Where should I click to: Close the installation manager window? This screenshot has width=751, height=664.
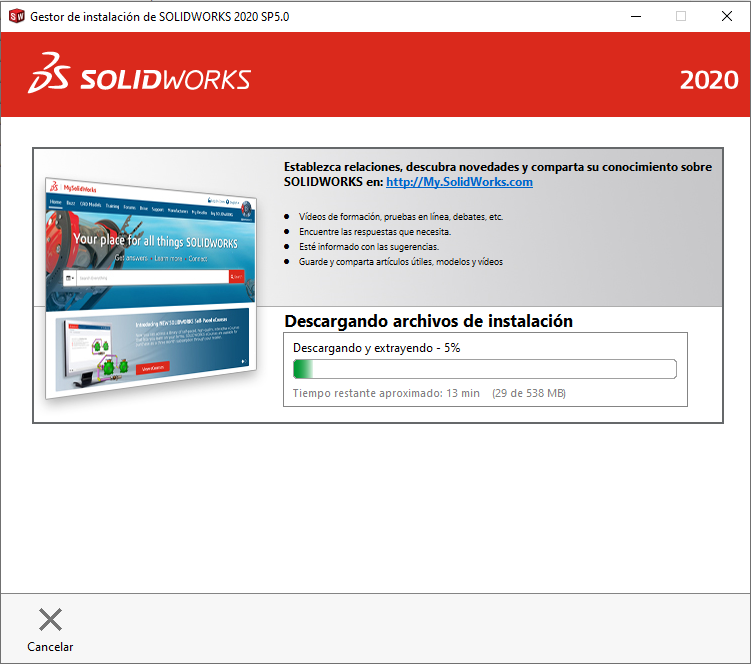tap(727, 16)
